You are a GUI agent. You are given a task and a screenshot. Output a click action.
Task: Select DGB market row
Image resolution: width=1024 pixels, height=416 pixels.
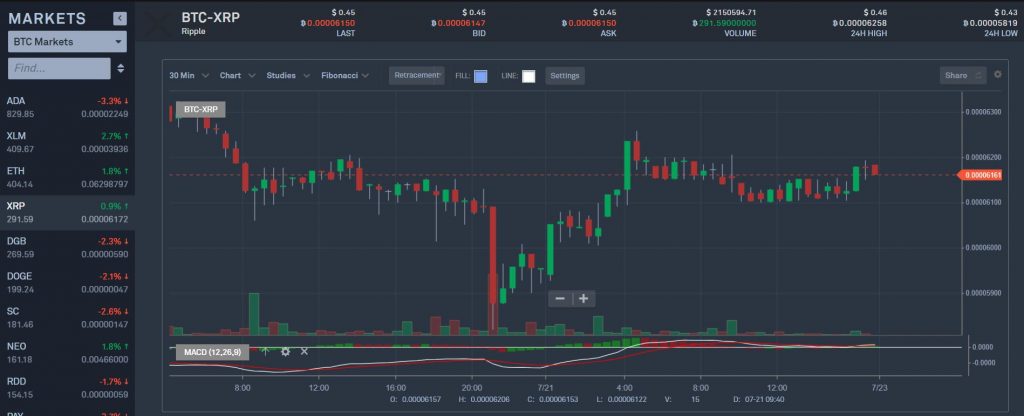coord(67,248)
